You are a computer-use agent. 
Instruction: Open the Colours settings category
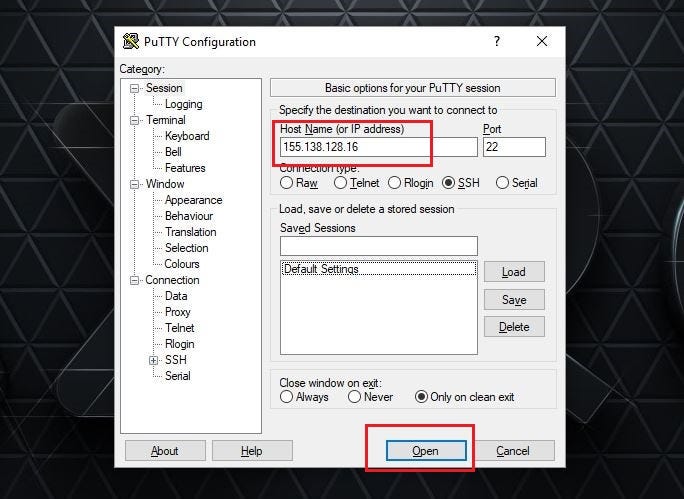coord(182,264)
